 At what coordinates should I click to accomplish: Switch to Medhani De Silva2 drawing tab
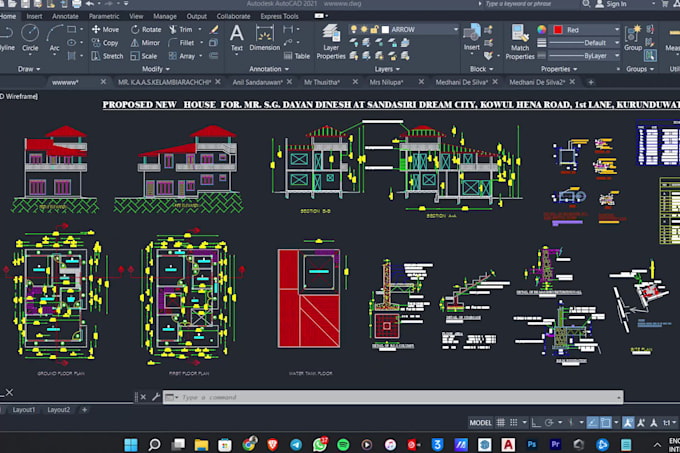point(537,82)
